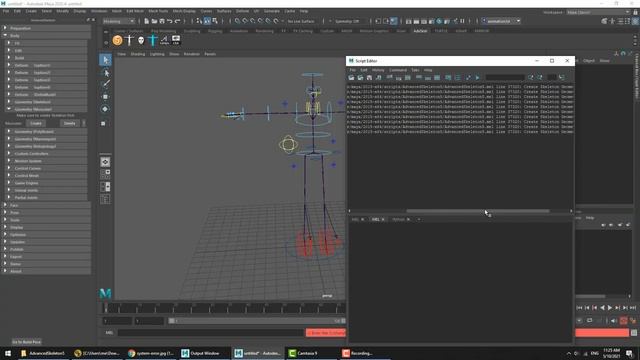Toggle select by component type mode
The height and width of the screenshot is (360, 640).
pos(215,21)
